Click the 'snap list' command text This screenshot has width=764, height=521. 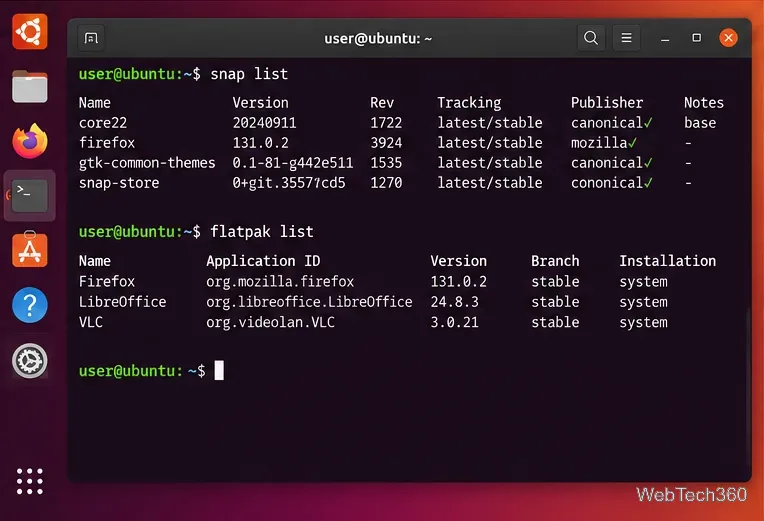click(x=249, y=74)
